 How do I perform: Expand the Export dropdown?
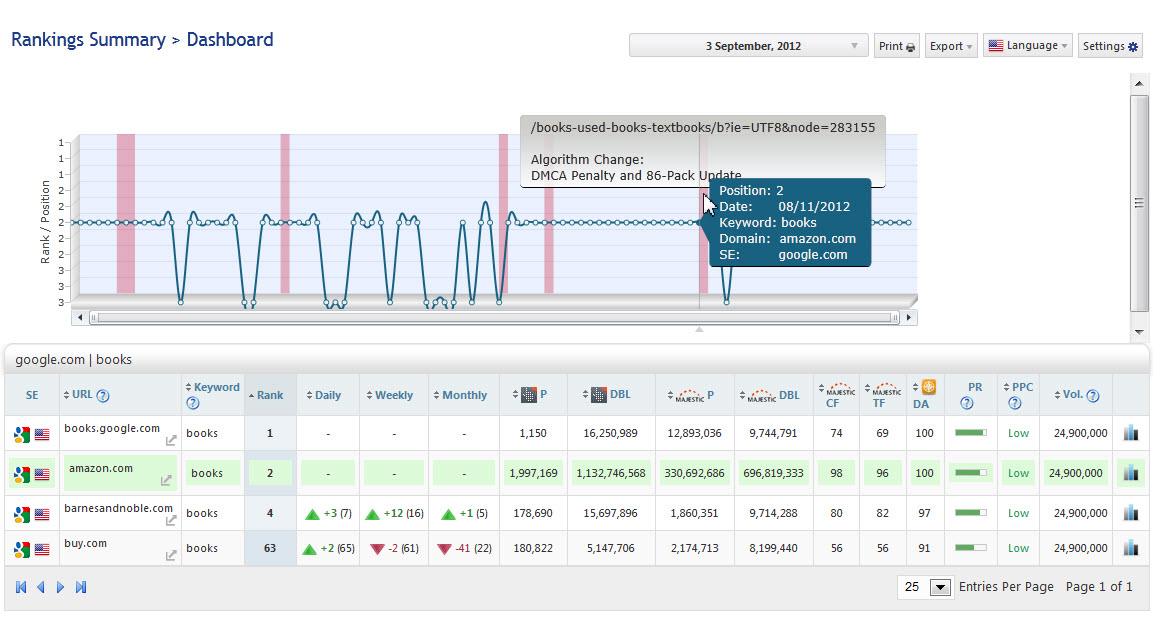pos(951,46)
